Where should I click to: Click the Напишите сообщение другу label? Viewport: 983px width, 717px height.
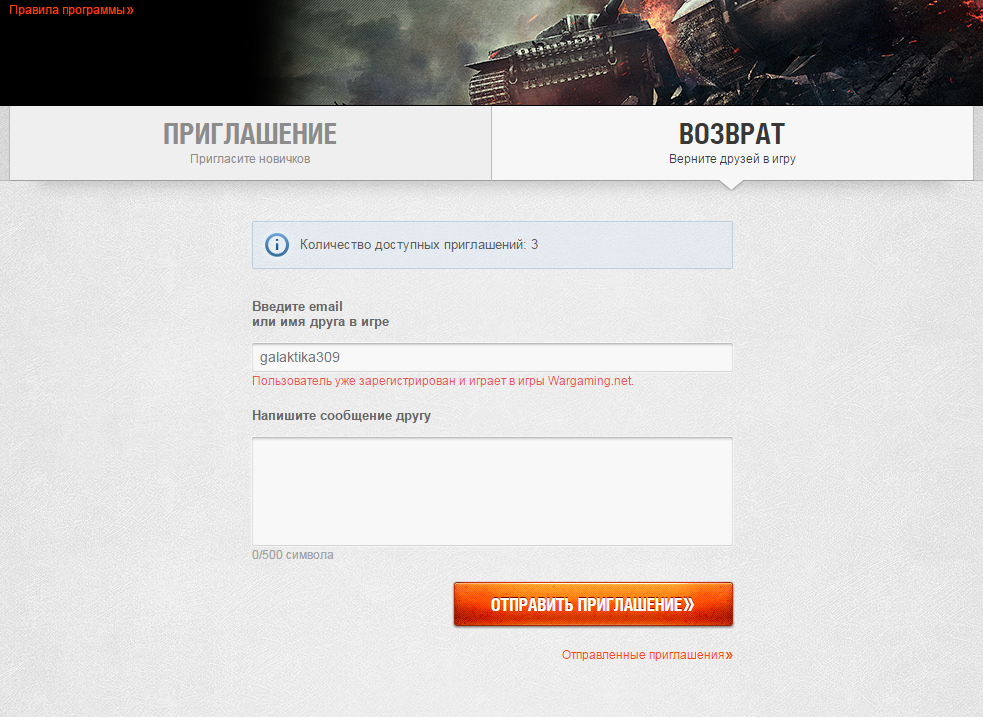341,416
